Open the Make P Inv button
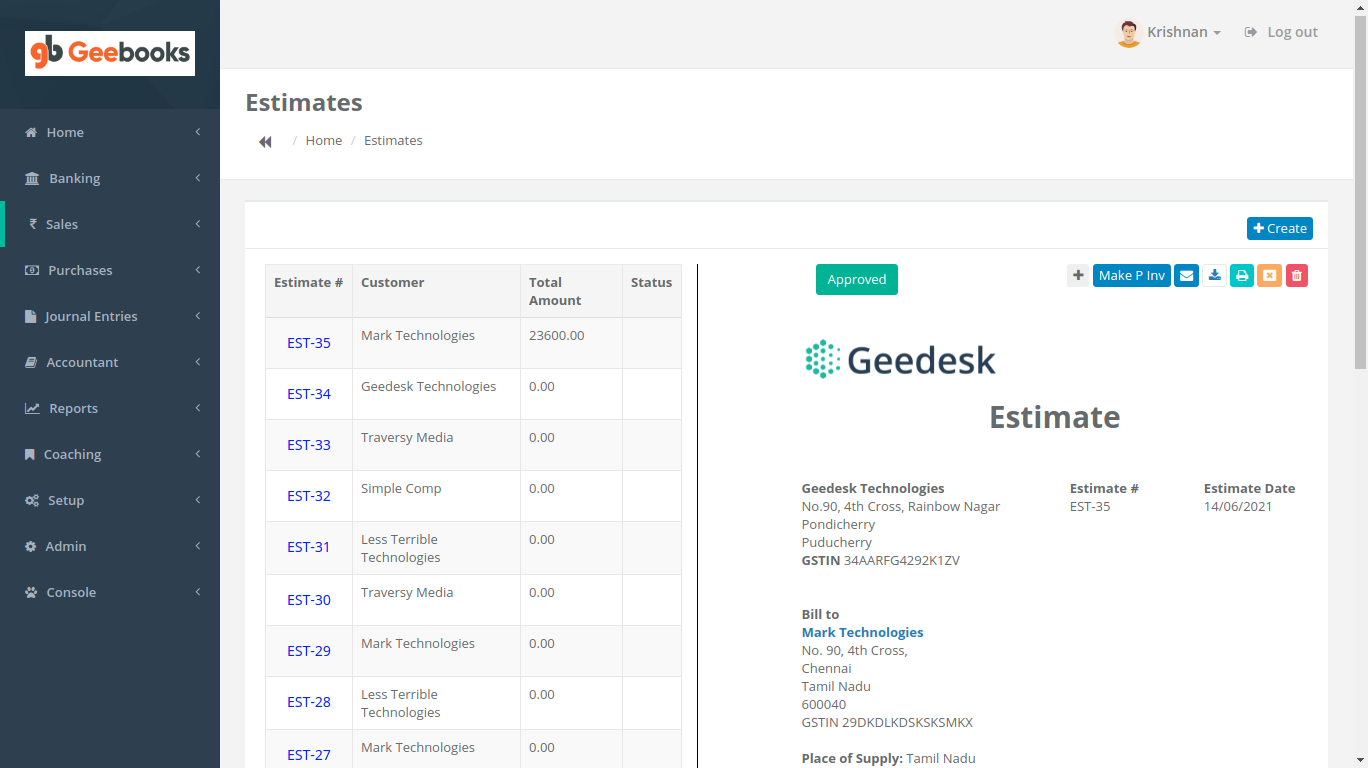1368x768 pixels. [1131, 275]
